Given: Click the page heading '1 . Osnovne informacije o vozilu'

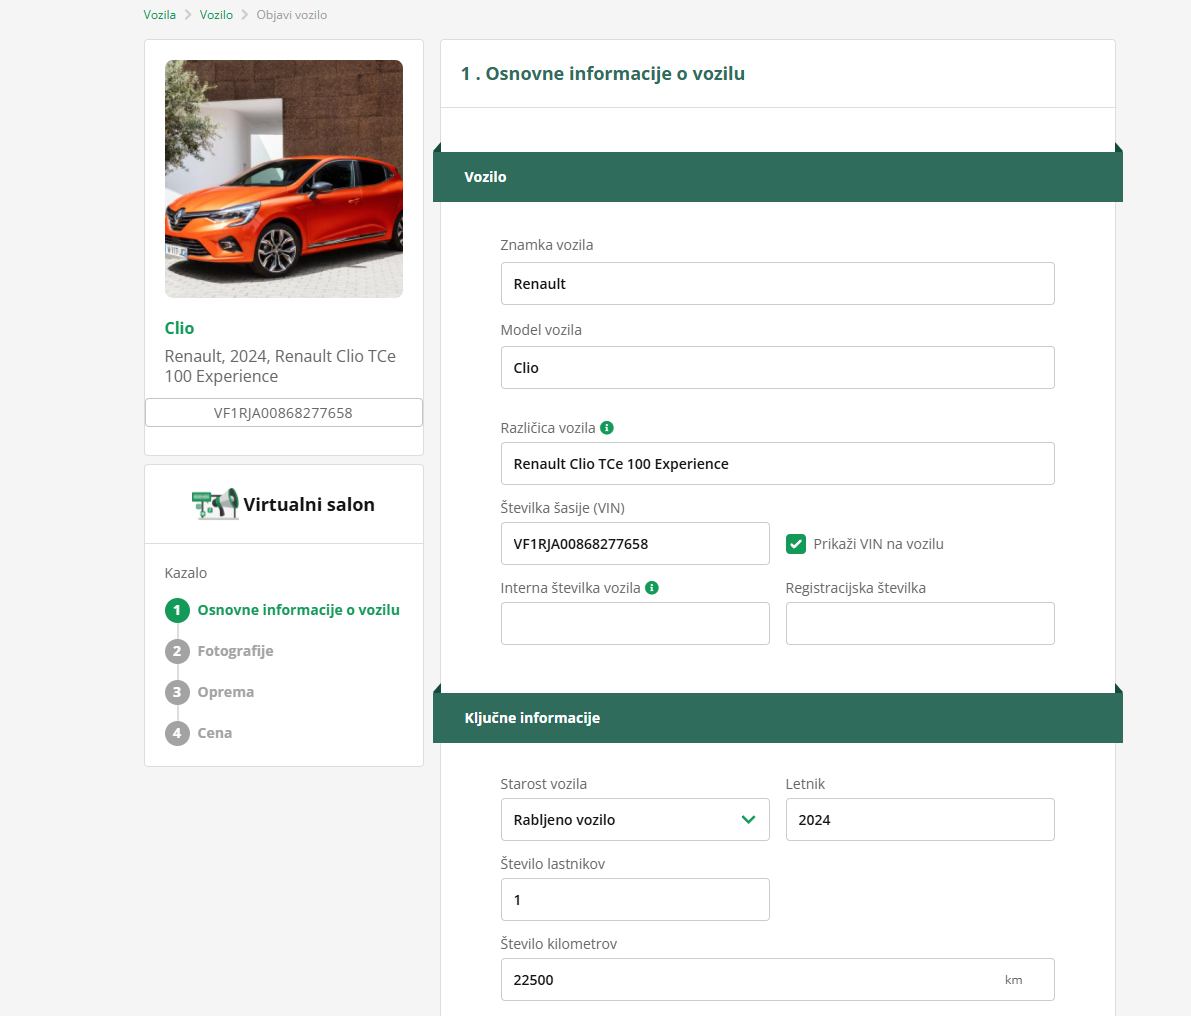Looking at the screenshot, I should pos(603,74).
